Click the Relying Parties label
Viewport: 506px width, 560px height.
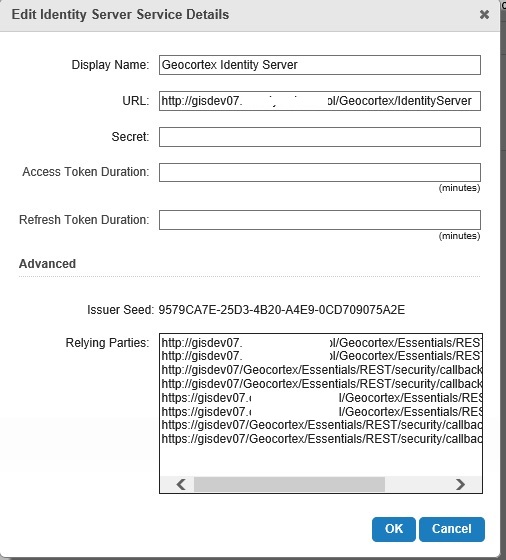coord(107,343)
